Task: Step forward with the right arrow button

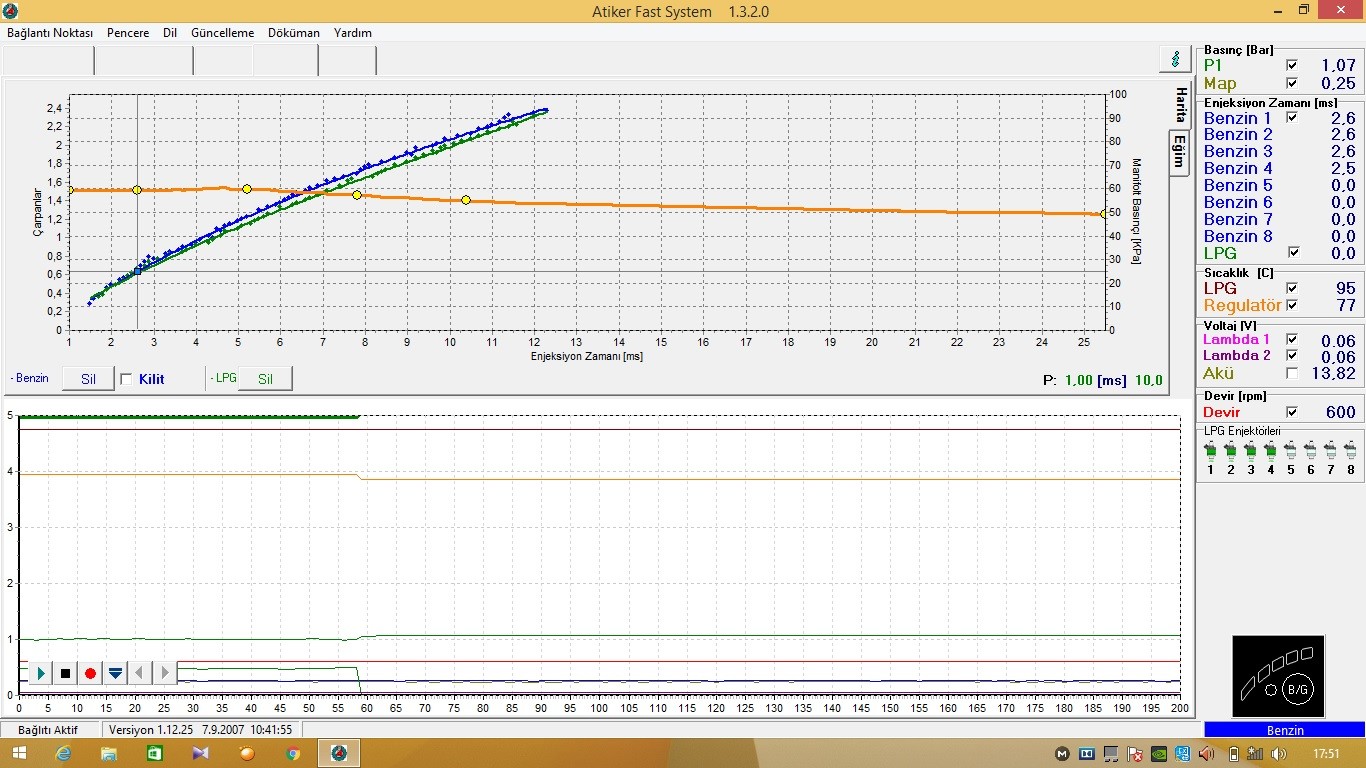Action: pos(165,673)
